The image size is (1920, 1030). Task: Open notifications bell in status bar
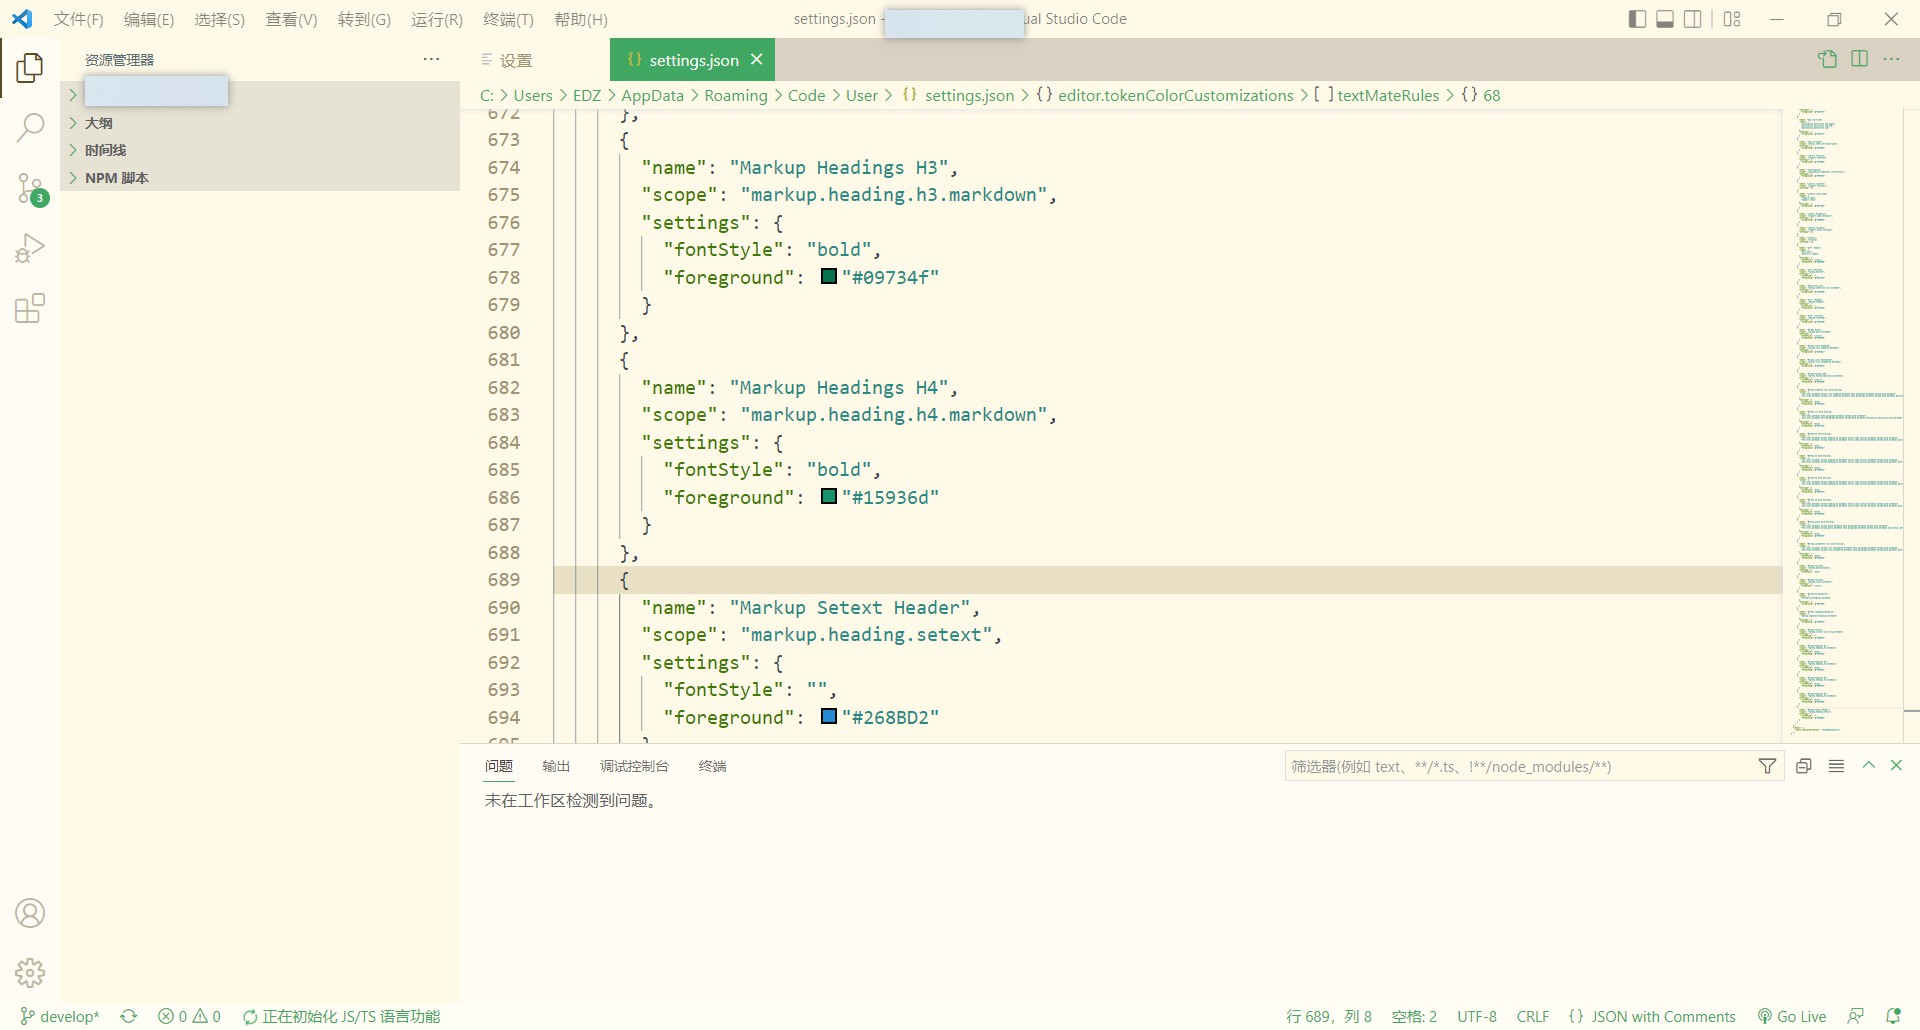click(x=1893, y=1016)
